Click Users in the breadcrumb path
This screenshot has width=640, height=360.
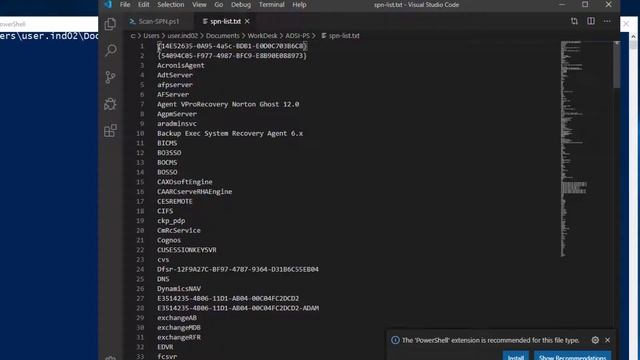pos(151,36)
